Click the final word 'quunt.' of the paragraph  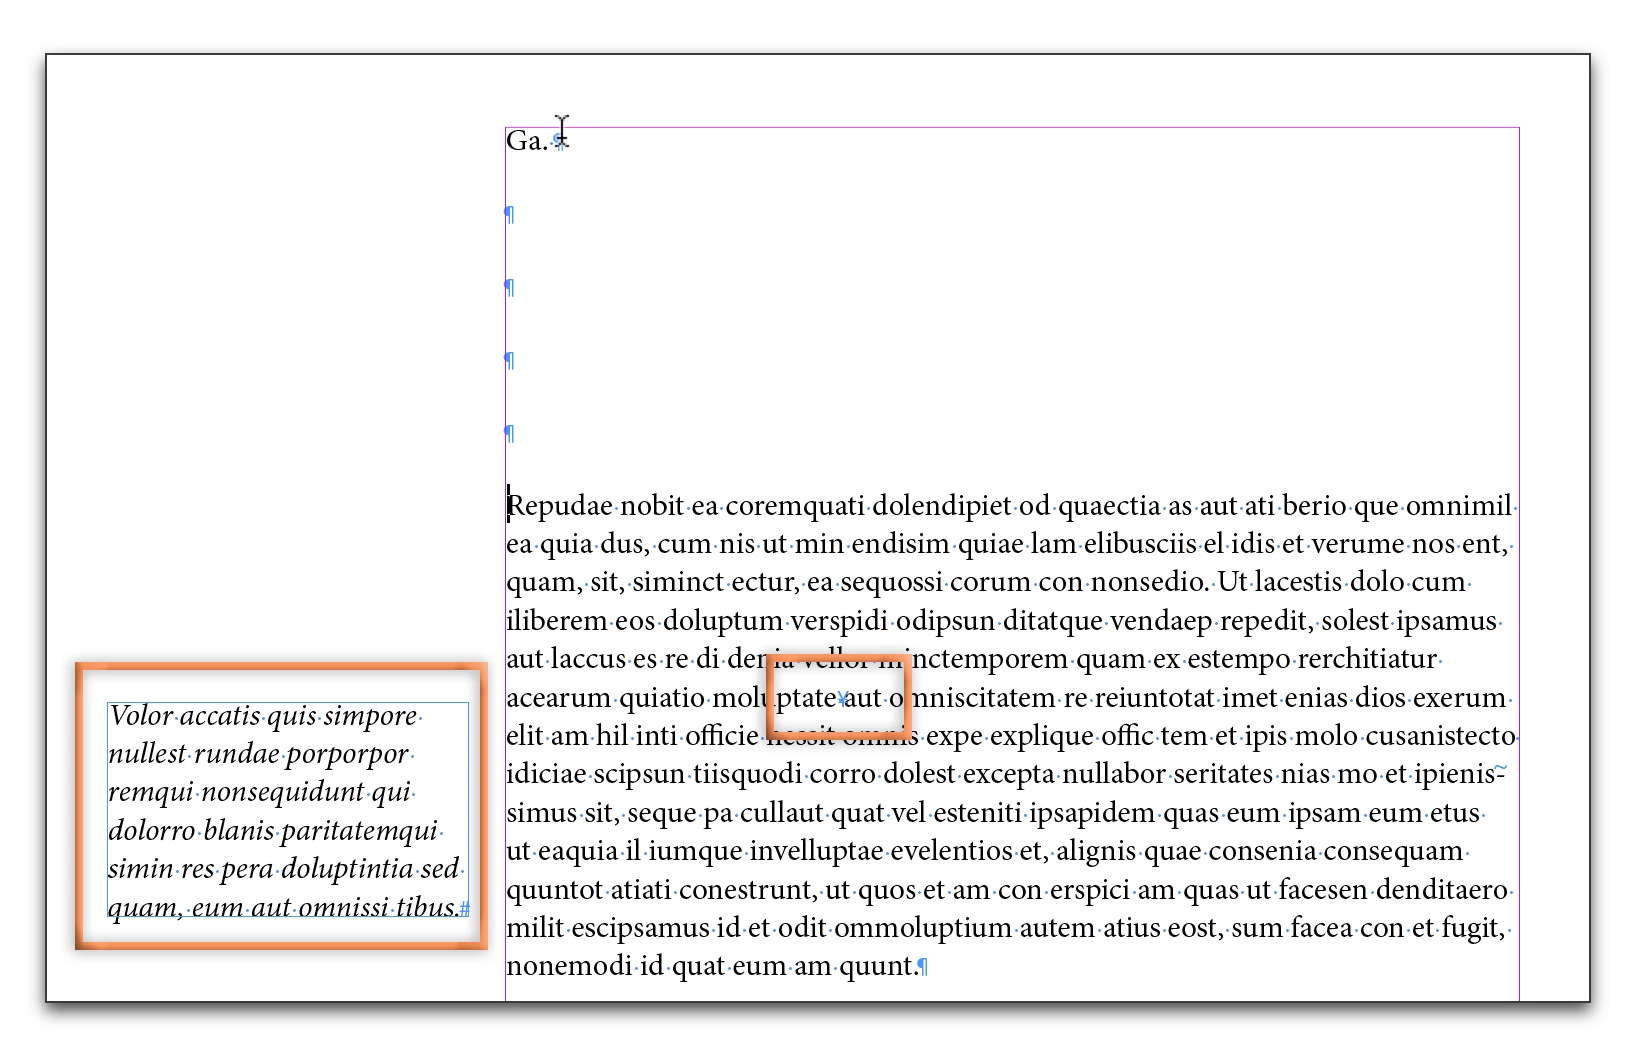tap(879, 966)
